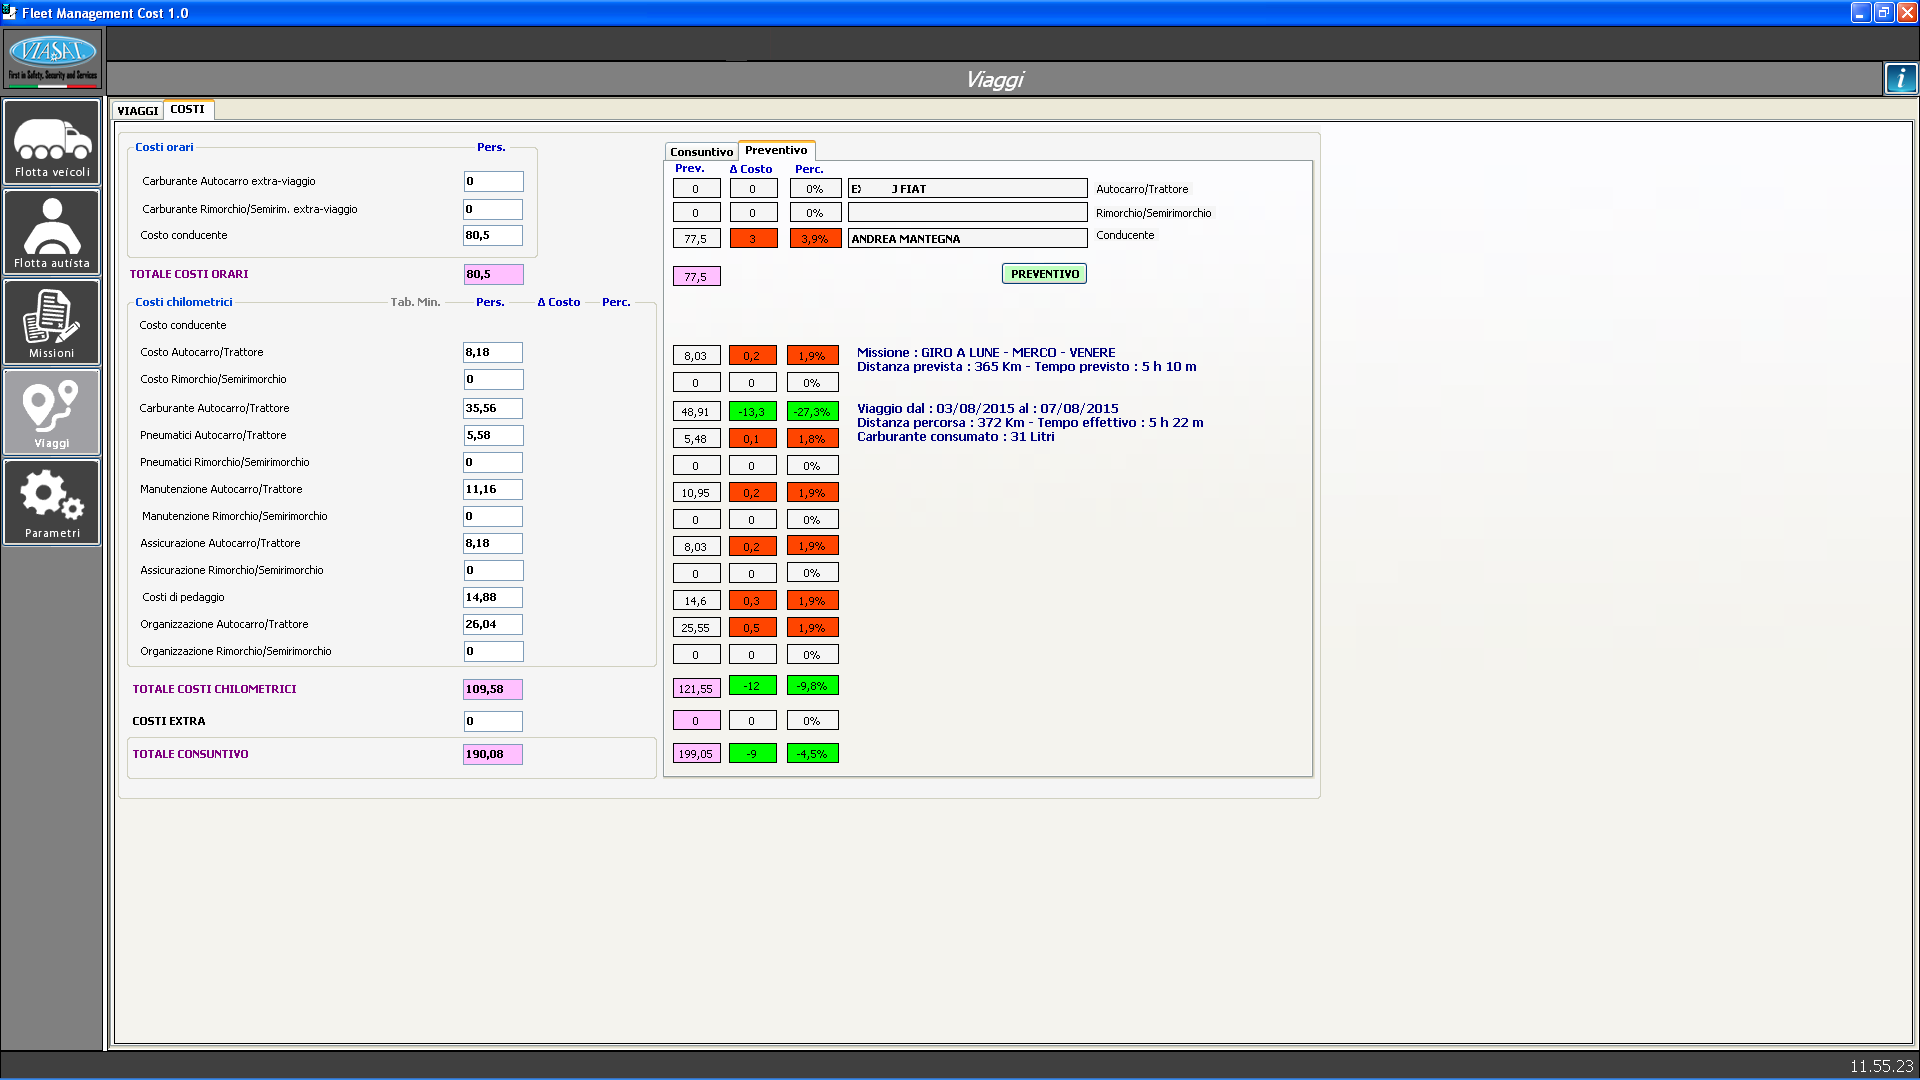This screenshot has width=1920, height=1080.
Task: Click Totale costi chilometrici field 109,58
Action: click(493, 689)
